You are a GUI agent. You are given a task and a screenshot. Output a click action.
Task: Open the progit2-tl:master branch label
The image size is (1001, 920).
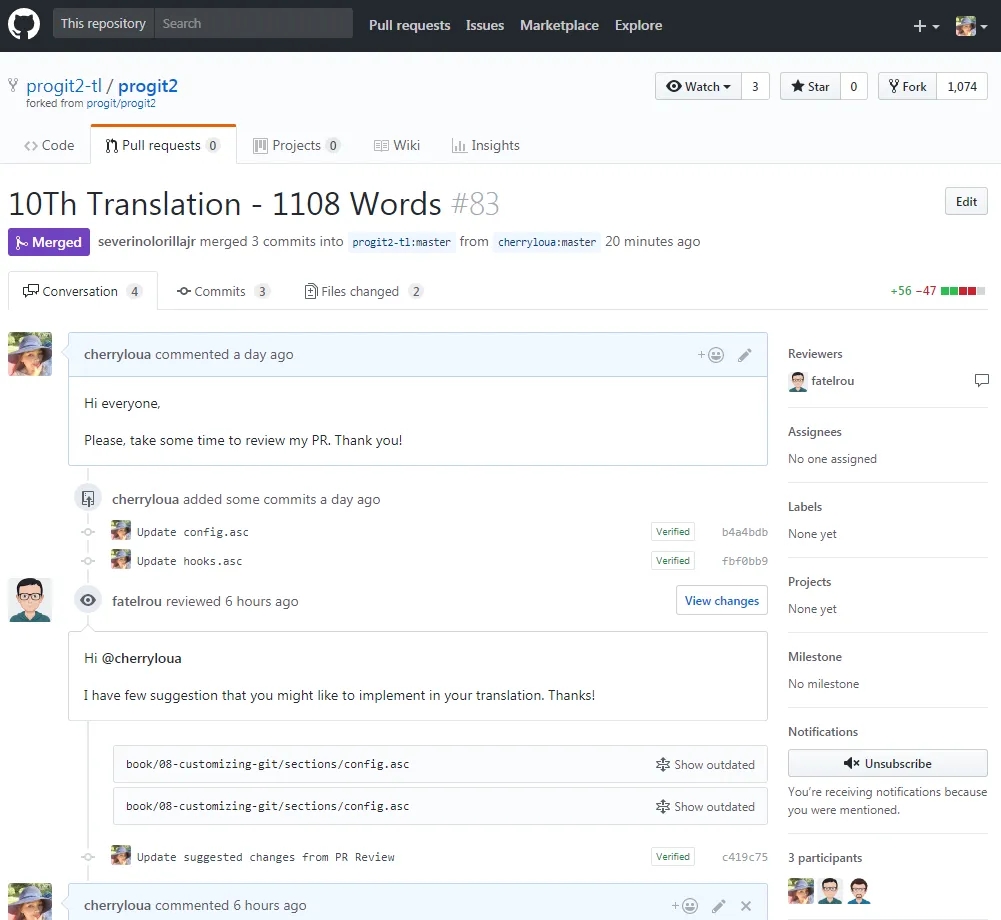[402, 242]
